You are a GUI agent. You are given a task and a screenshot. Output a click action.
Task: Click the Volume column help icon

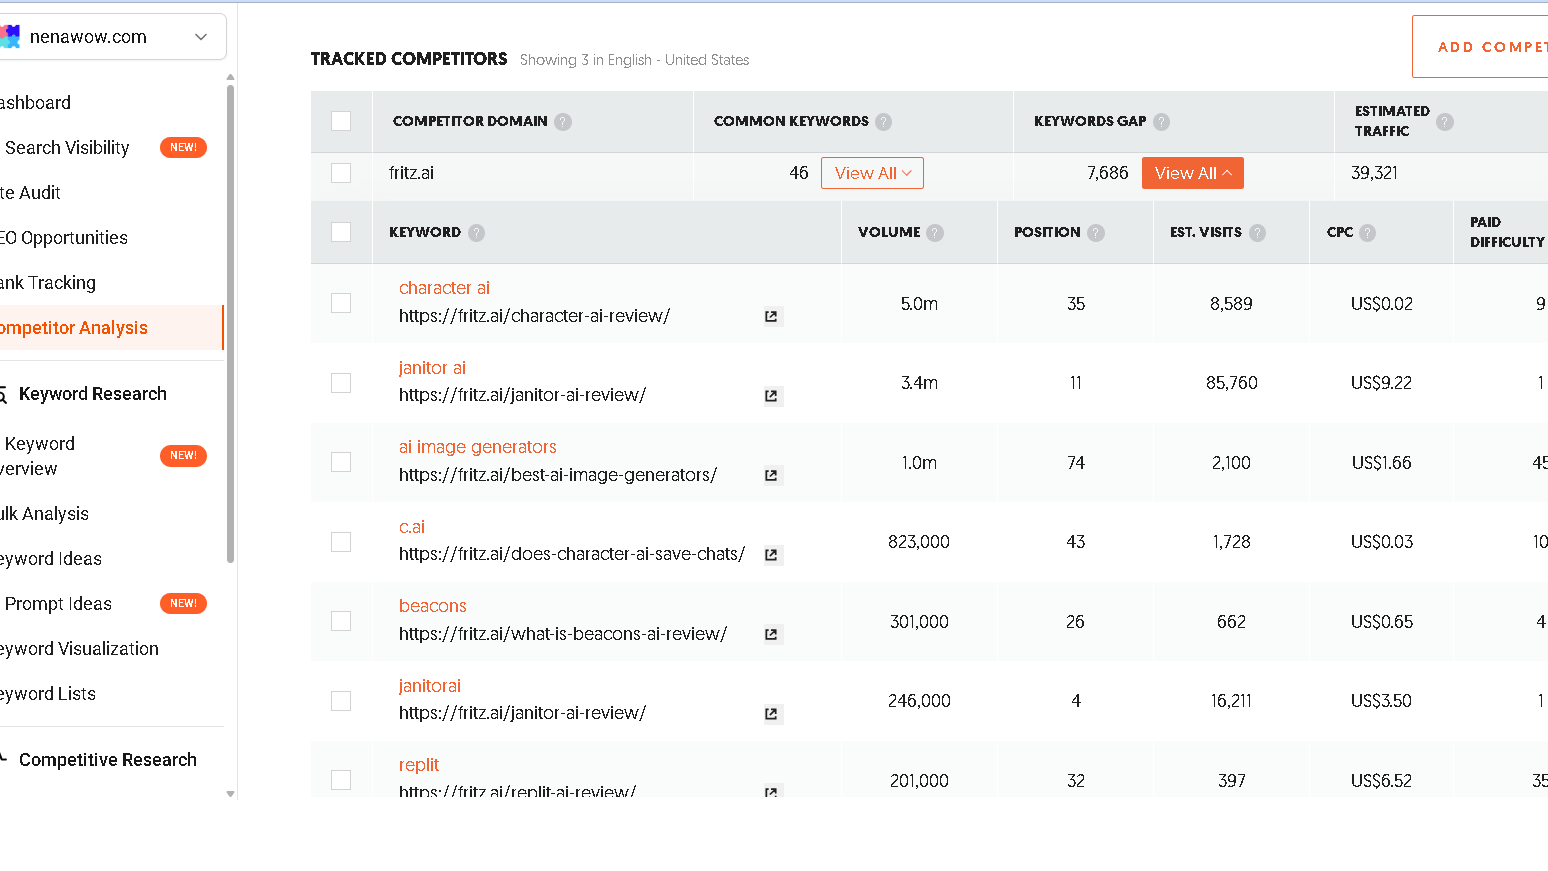tap(935, 232)
